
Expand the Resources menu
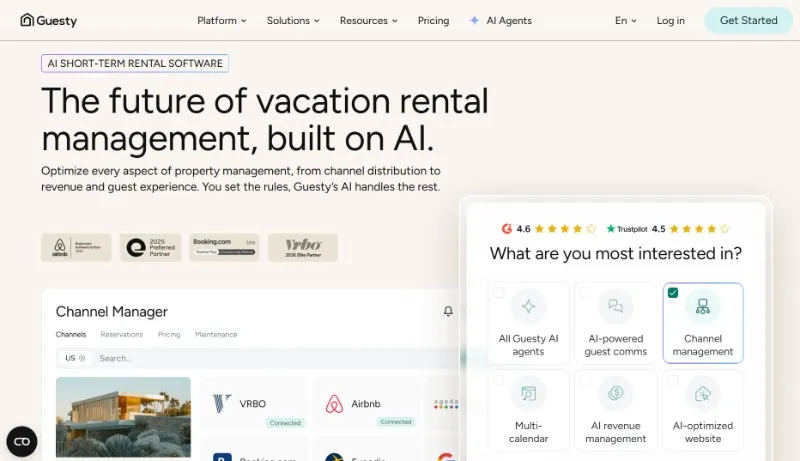pyautogui.click(x=369, y=20)
